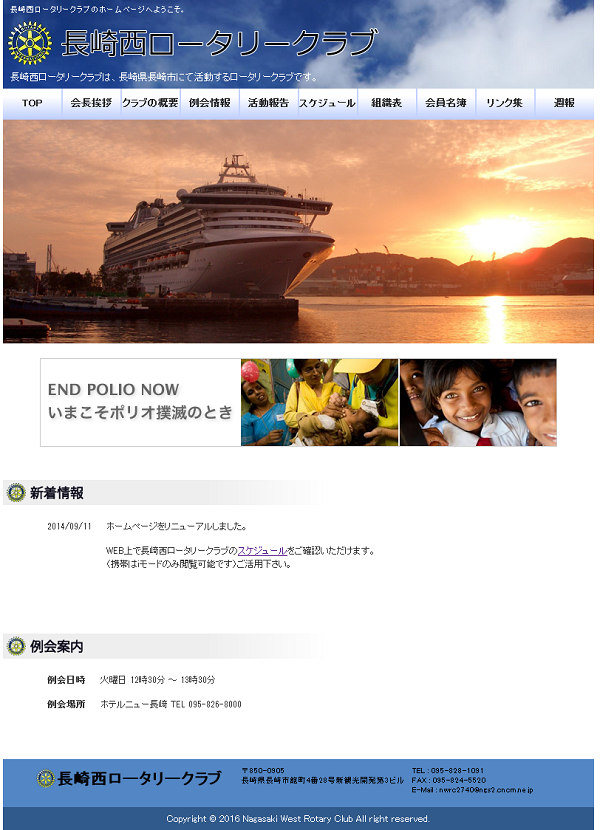
Task: Click the 長崎西ロータリークラブ header title
Action: [220, 43]
